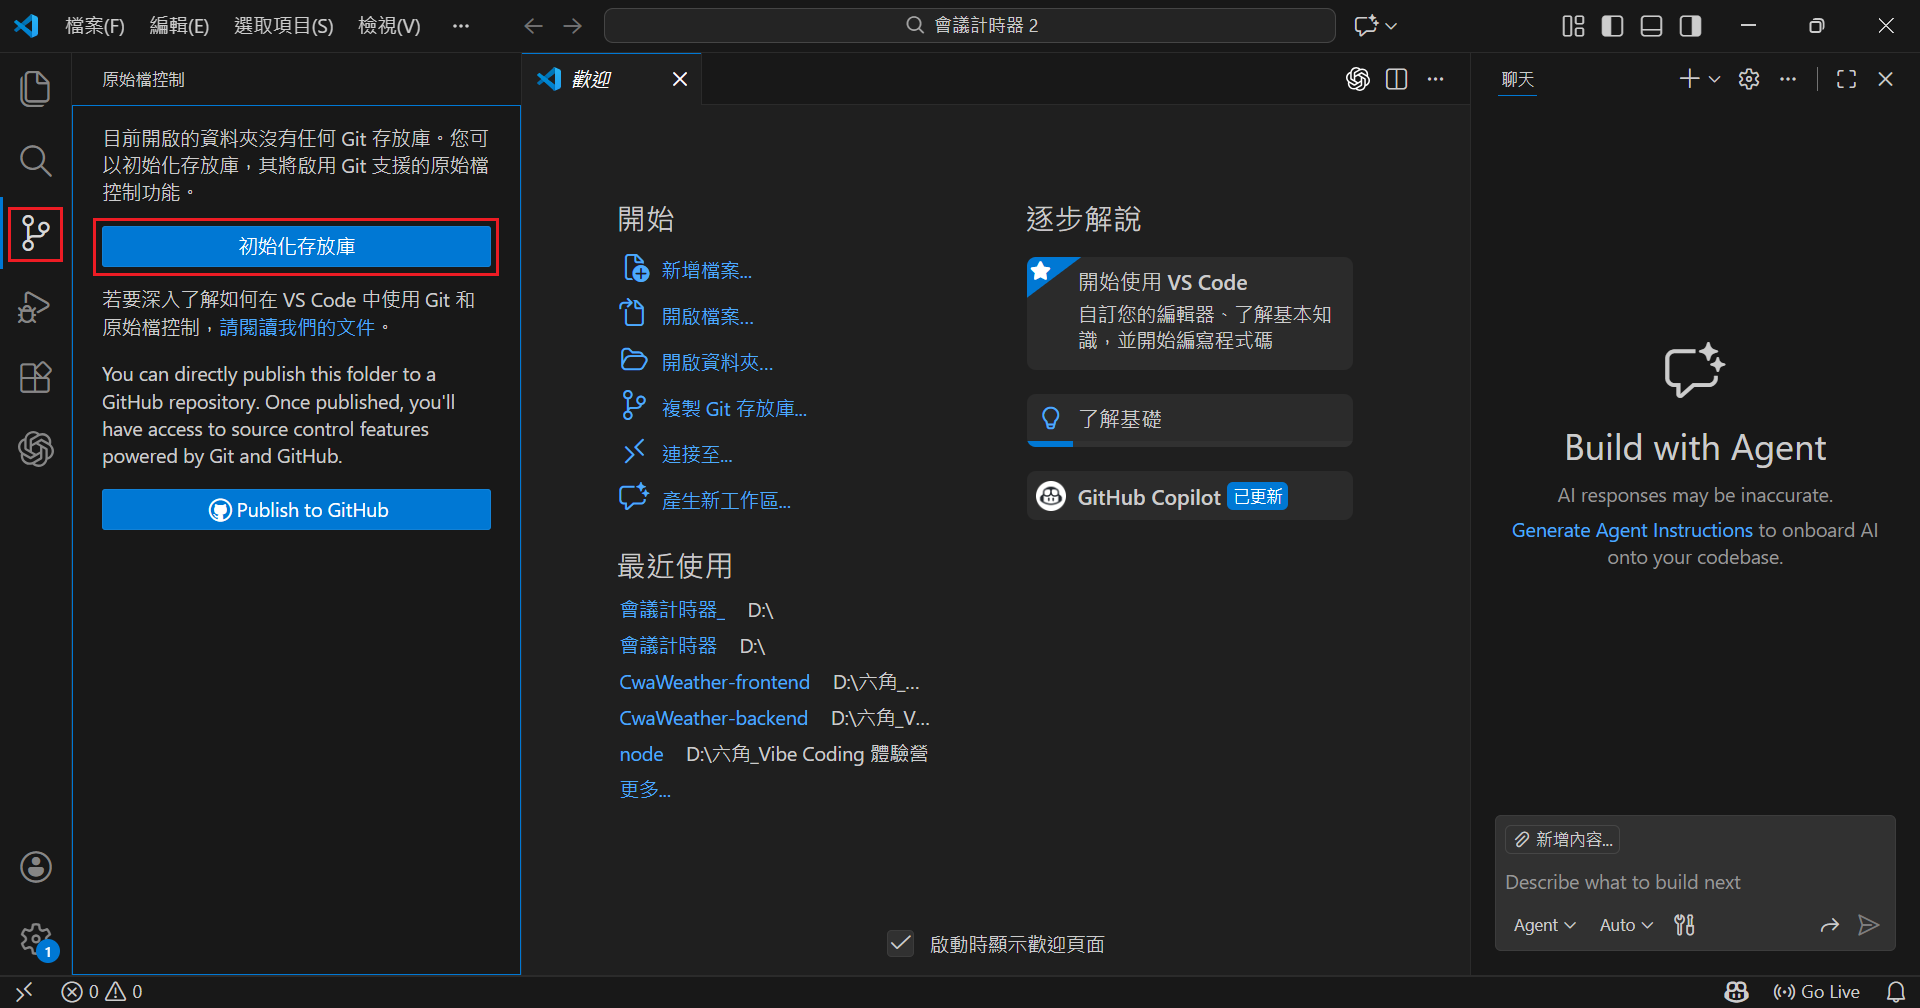Toggle the panel layout button

1651,26
